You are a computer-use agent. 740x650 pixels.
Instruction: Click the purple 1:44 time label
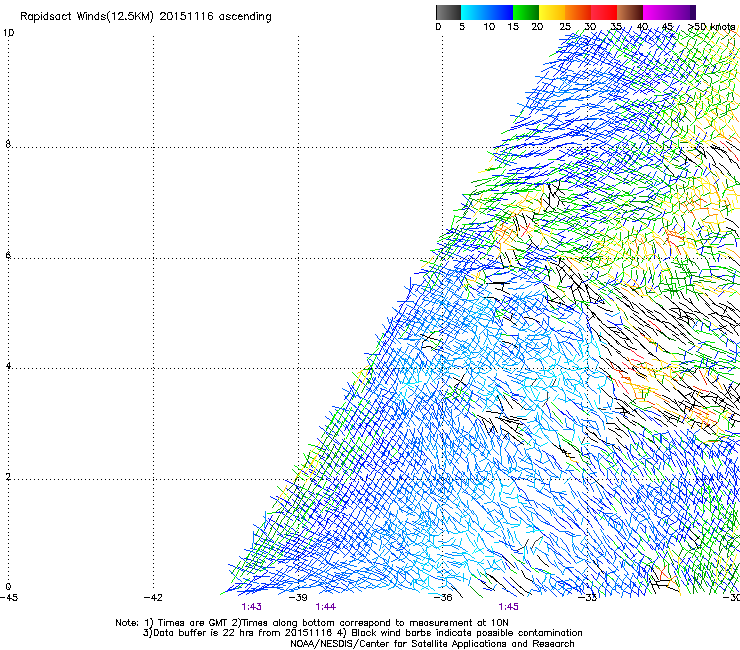click(x=326, y=607)
